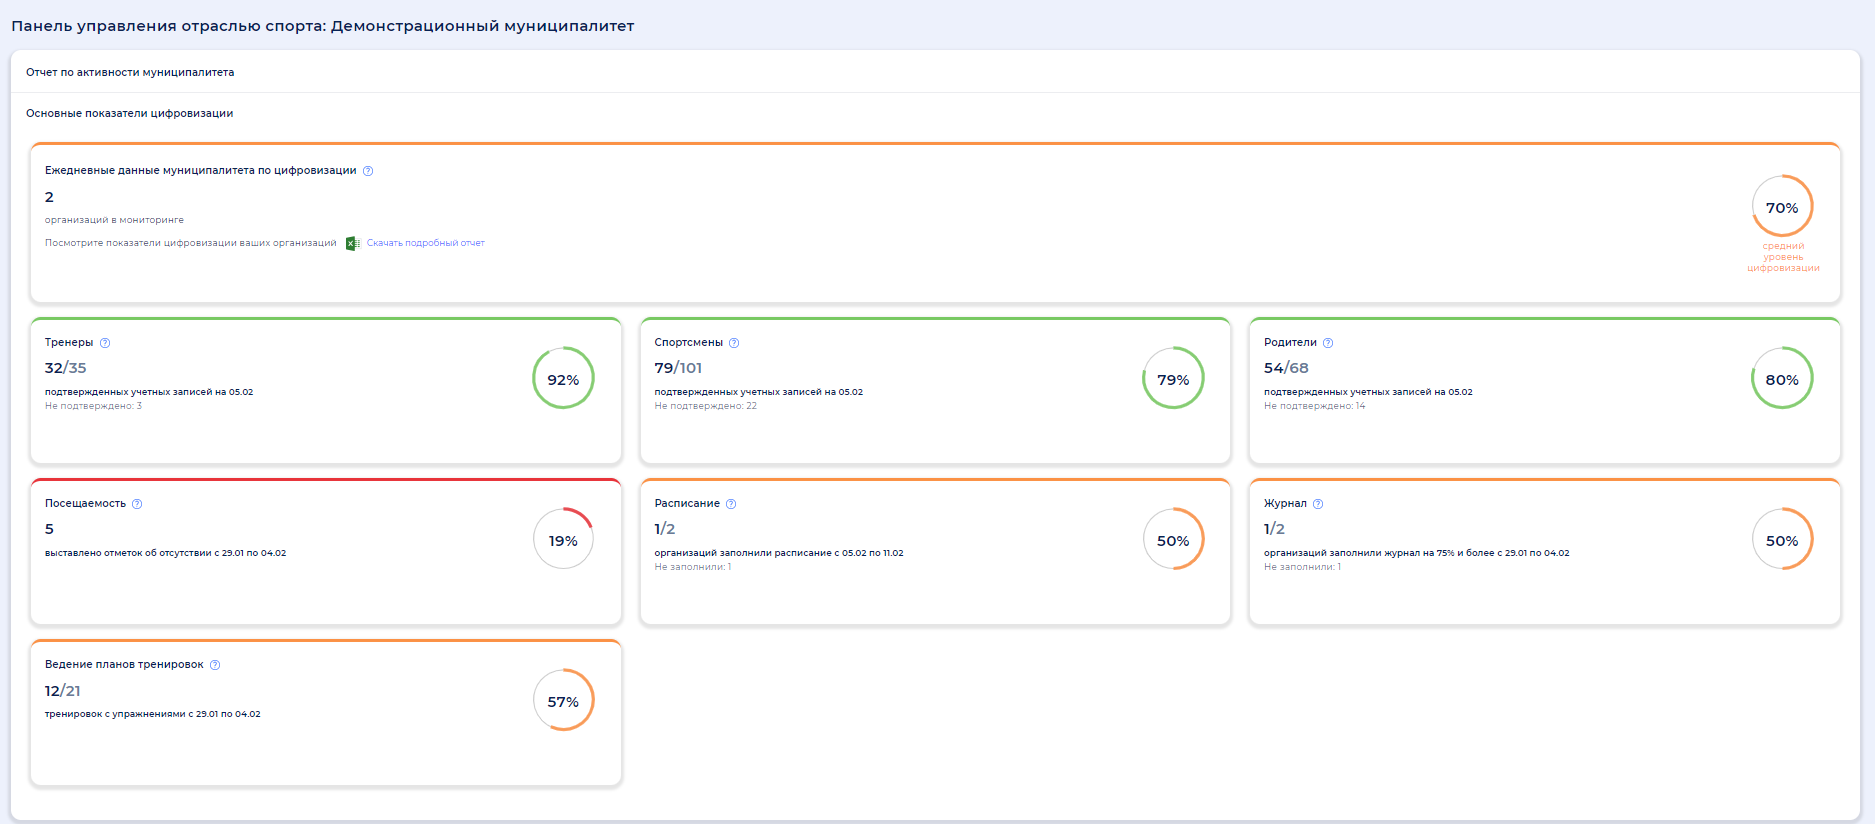Image resolution: width=1875 pixels, height=824 pixels.
Task: Click the 12/21 training plans count
Action: [63, 691]
